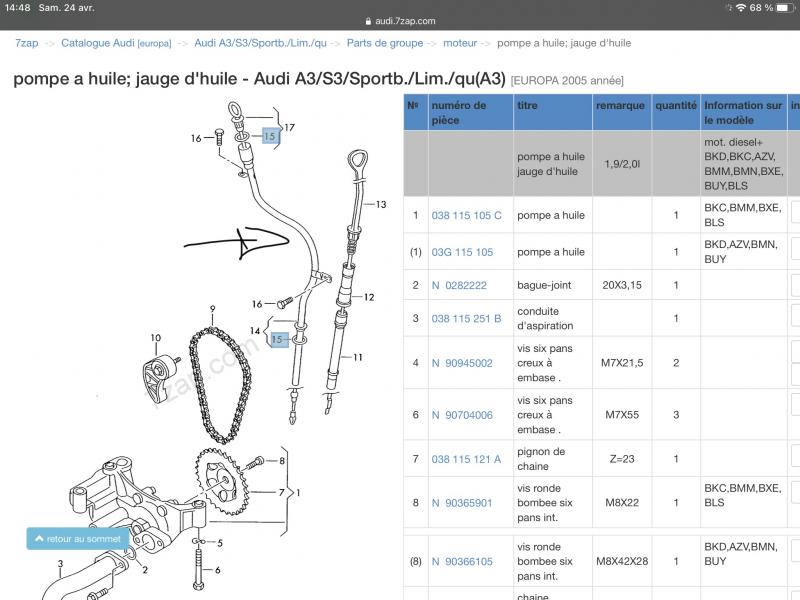The width and height of the screenshot is (800, 600).
Task: Open part number 038 115 105 C
Action: click(x=466, y=215)
